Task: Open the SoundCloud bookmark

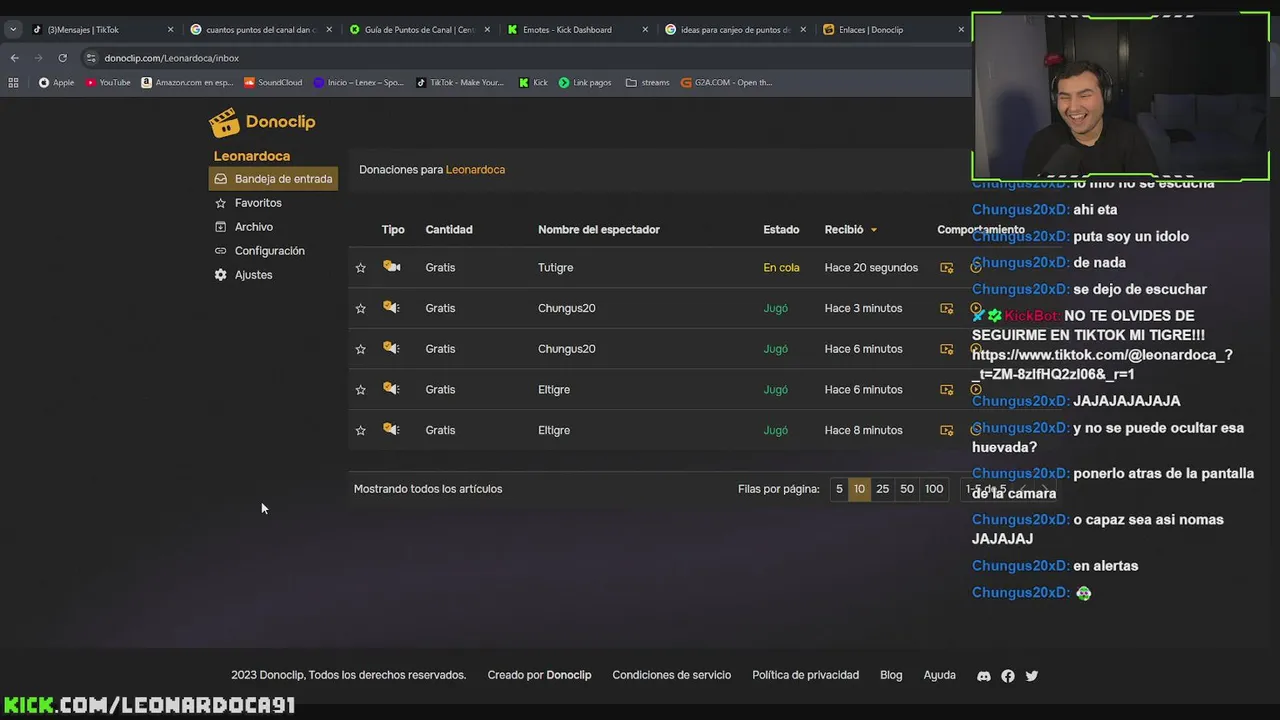Action: (x=273, y=83)
